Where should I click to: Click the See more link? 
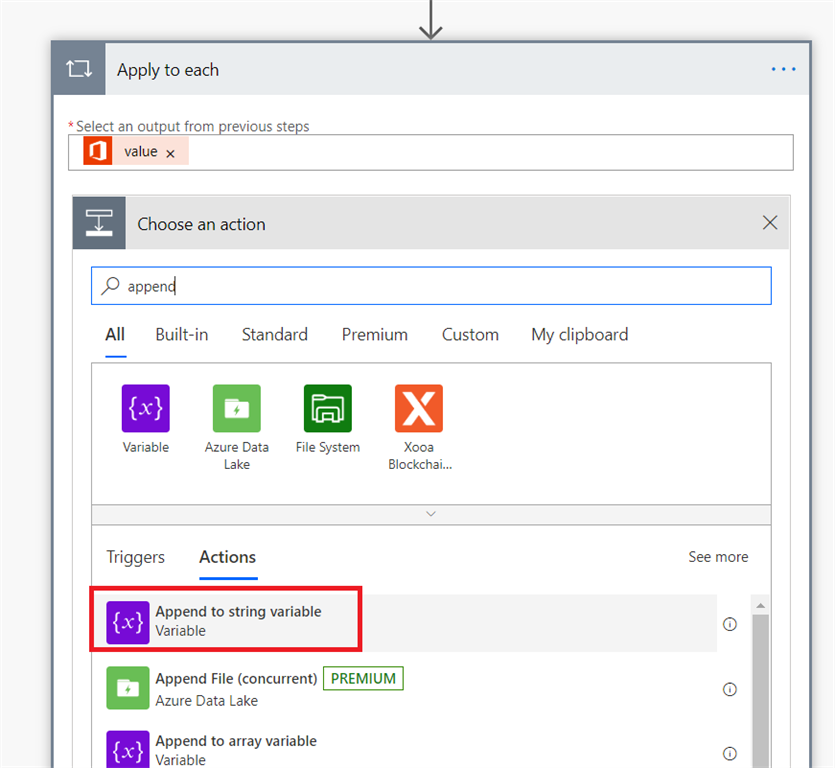(x=718, y=557)
